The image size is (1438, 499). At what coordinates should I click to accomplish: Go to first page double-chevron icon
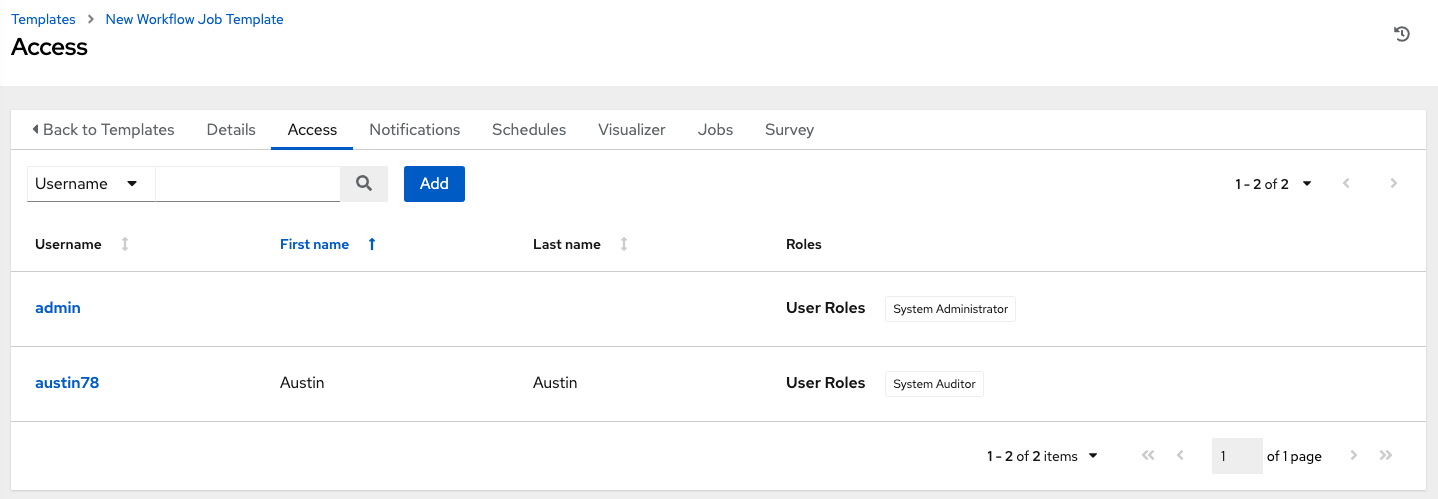point(1148,456)
